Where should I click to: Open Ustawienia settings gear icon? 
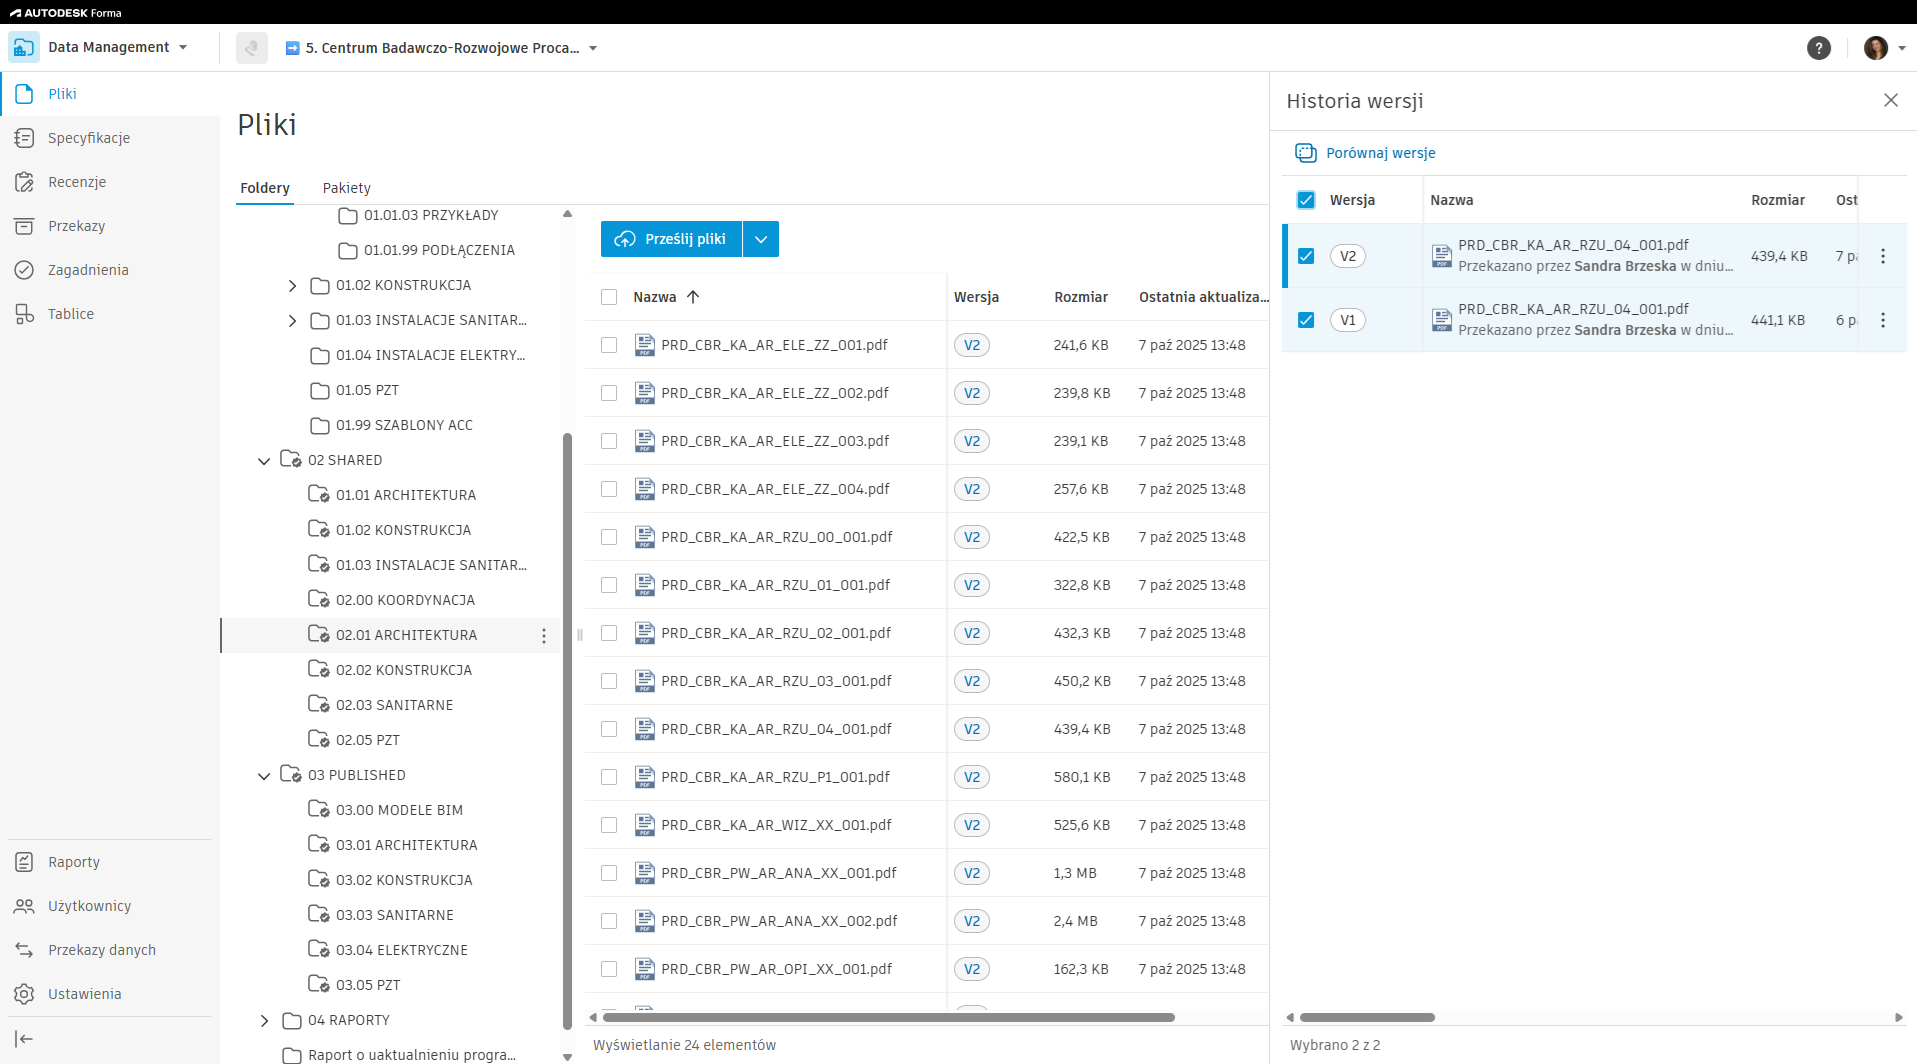pyautogui.click(x=24, y=994)
